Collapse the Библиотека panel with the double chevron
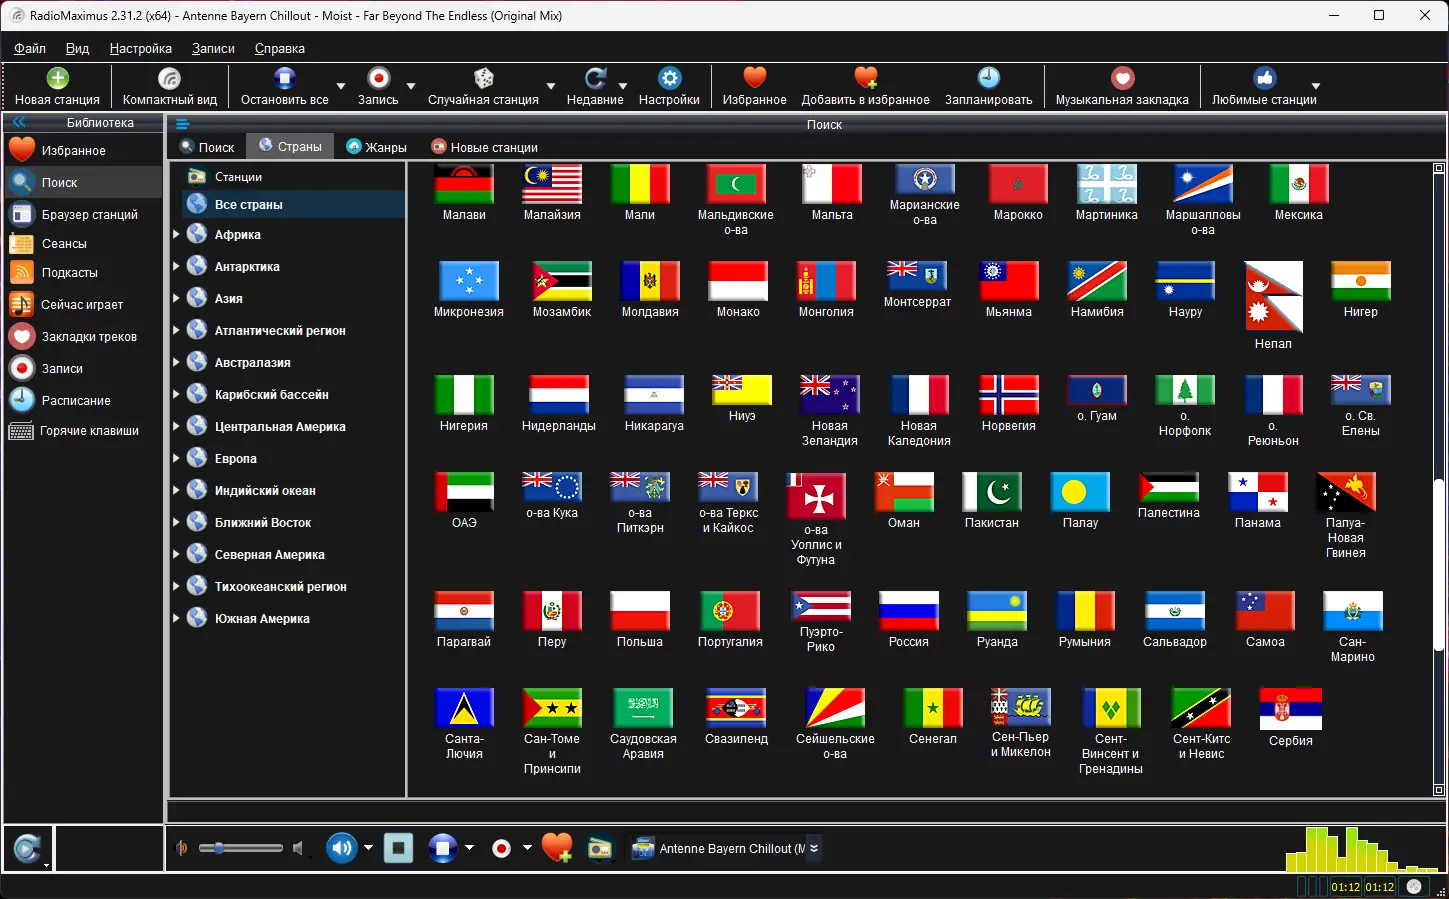 (19, 122)
